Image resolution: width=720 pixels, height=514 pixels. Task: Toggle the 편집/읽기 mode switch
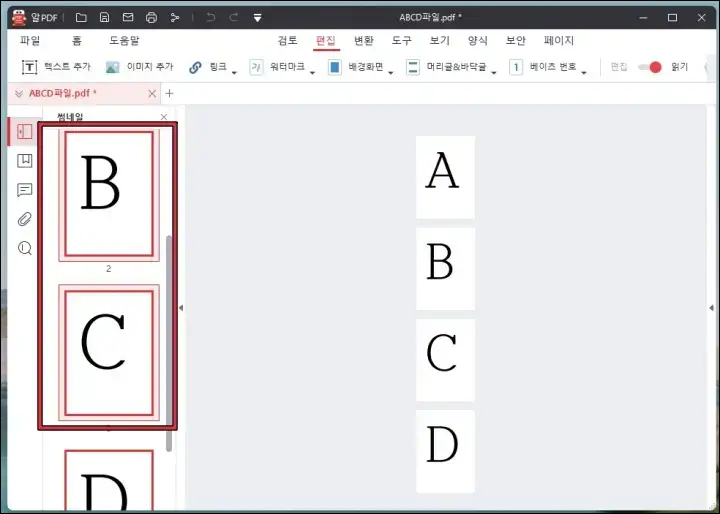click(x=650, y=67)
